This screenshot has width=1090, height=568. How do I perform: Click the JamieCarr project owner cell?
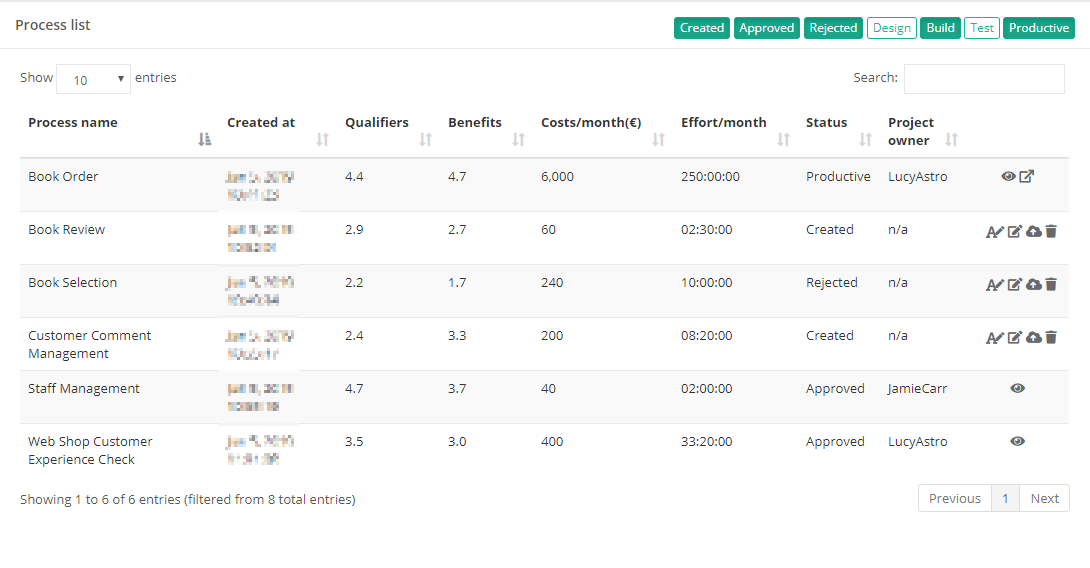(918, 389)
